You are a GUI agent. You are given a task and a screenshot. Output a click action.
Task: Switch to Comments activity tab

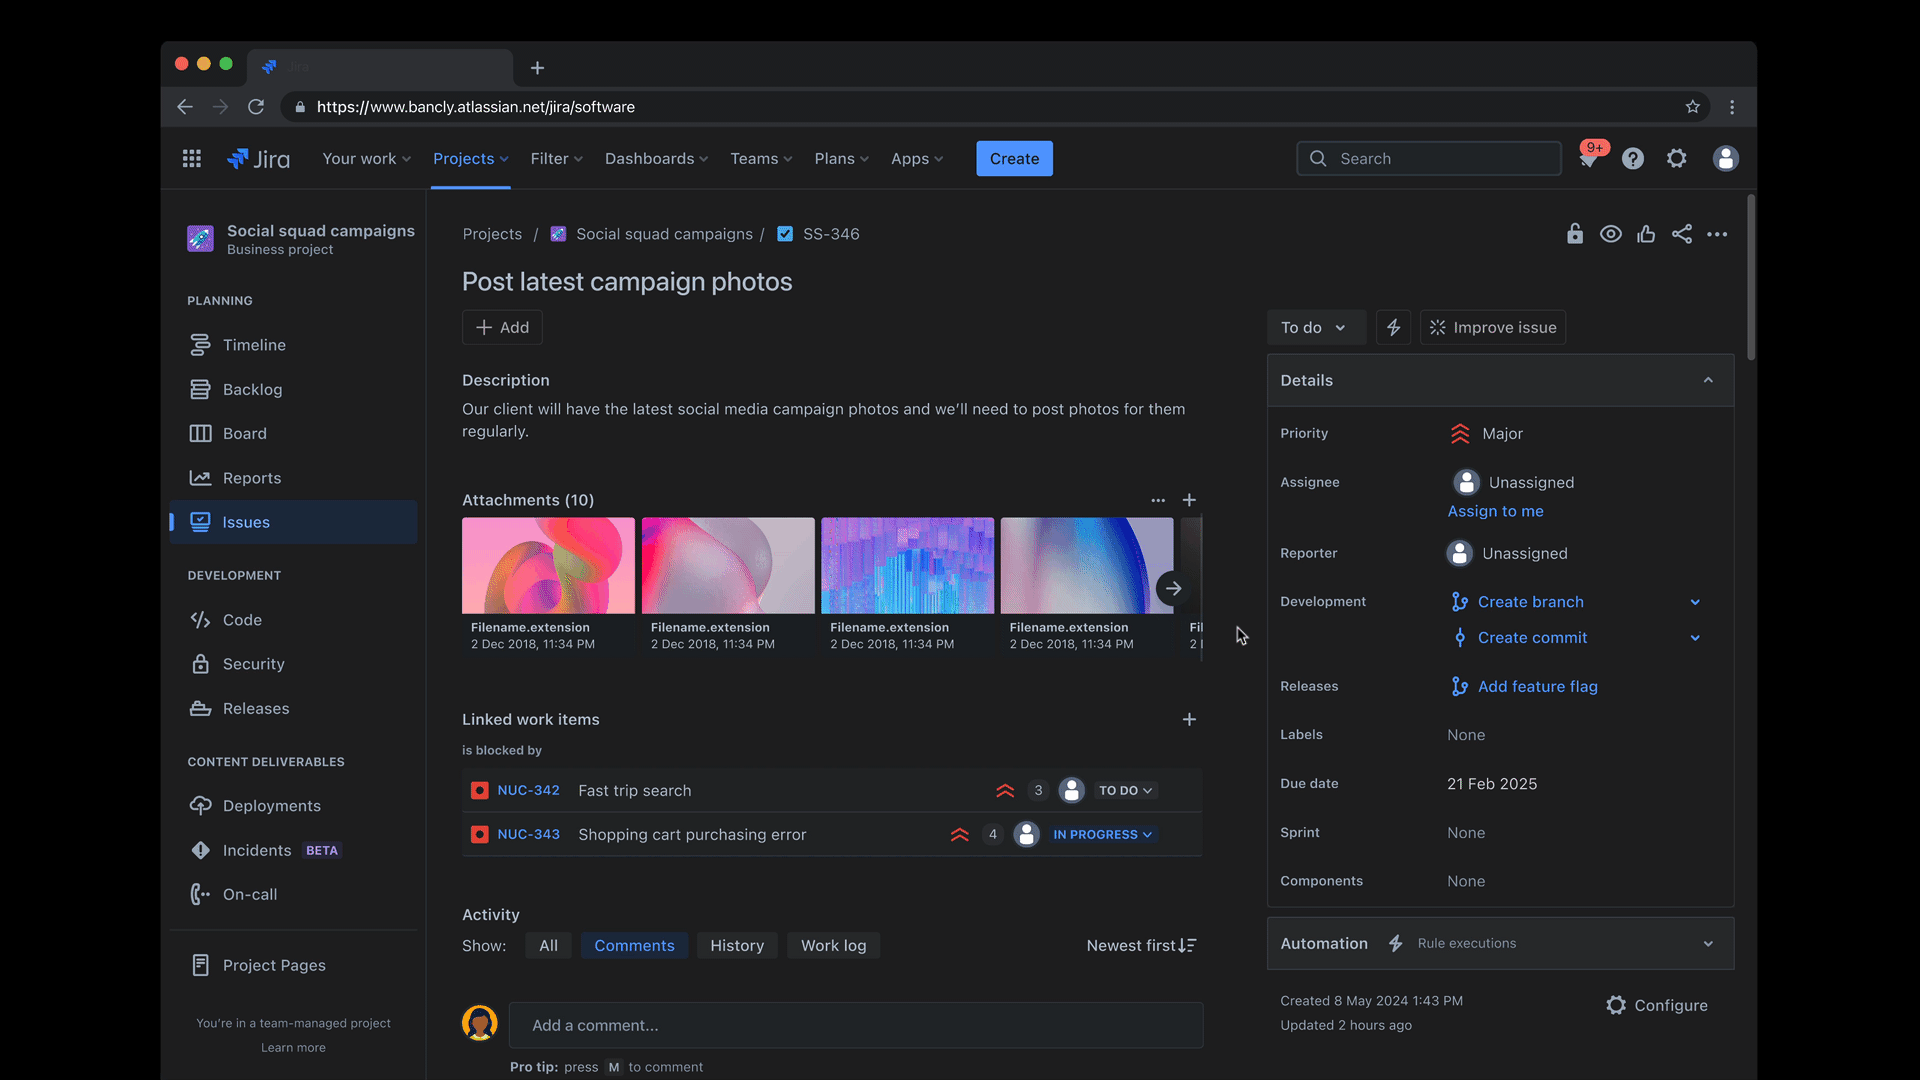pyautogui.click(x=634, y=946)
